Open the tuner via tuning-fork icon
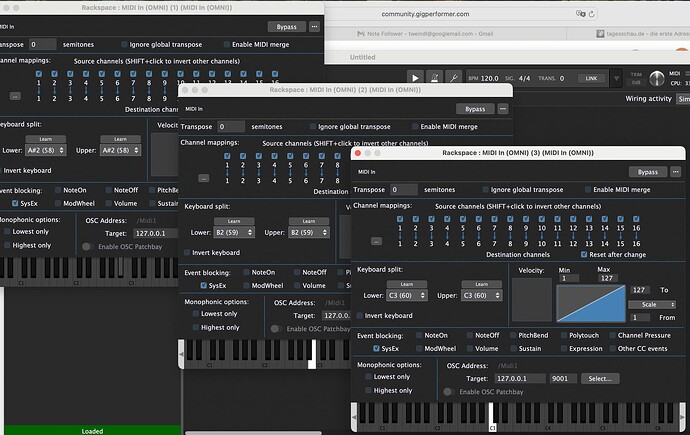 pyautogui.click(x=453, y=78)
